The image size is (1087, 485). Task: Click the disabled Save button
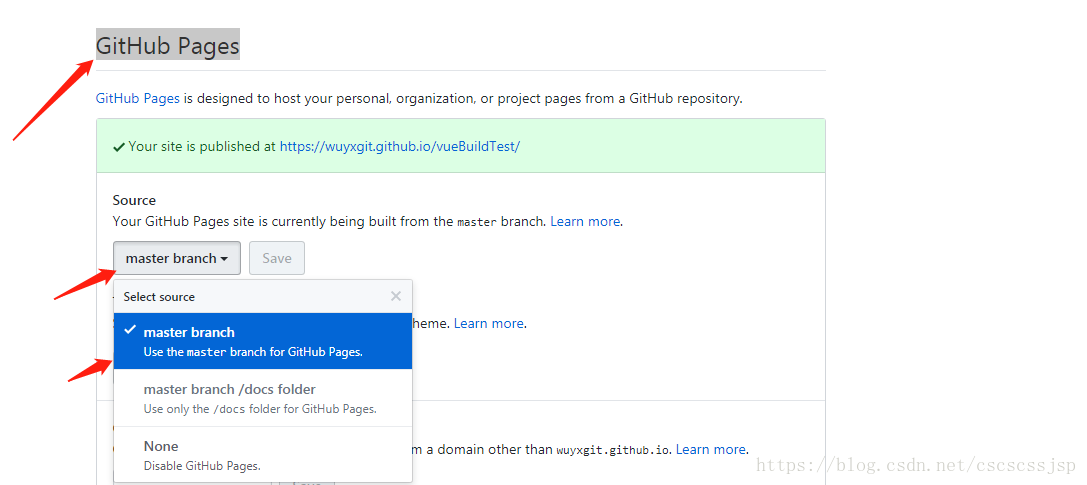(x=277, y=258)
